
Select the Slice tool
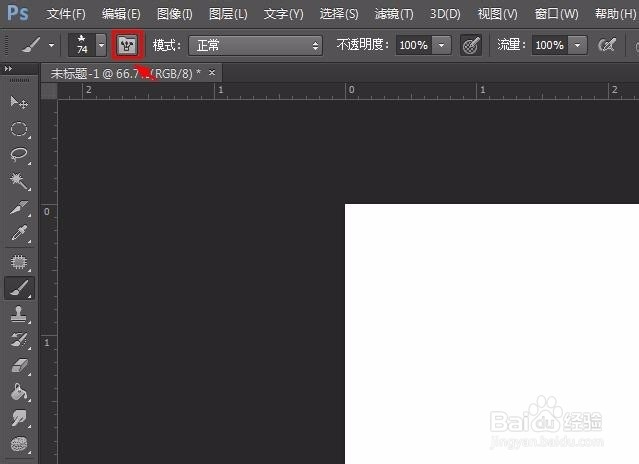tap(19, 208)
